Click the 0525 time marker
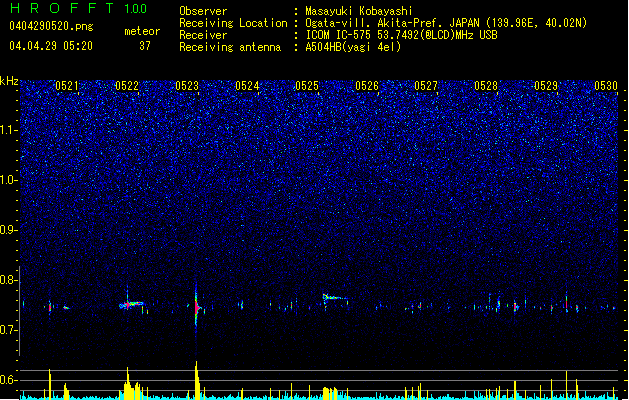The width and height of the screenshot is (629, 400). coord(307,86)
